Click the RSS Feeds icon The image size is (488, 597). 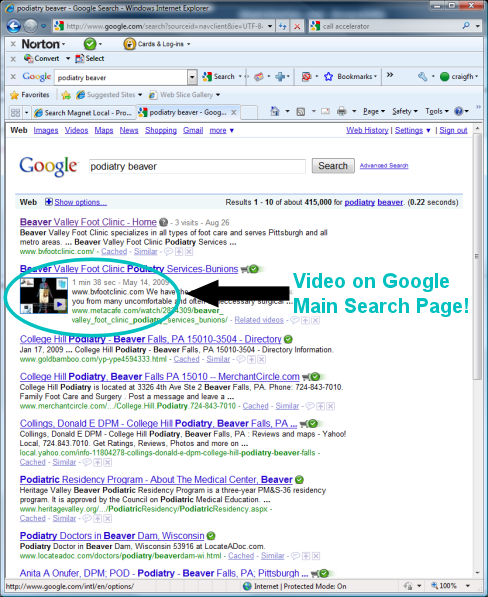click(x=301, y=112)
